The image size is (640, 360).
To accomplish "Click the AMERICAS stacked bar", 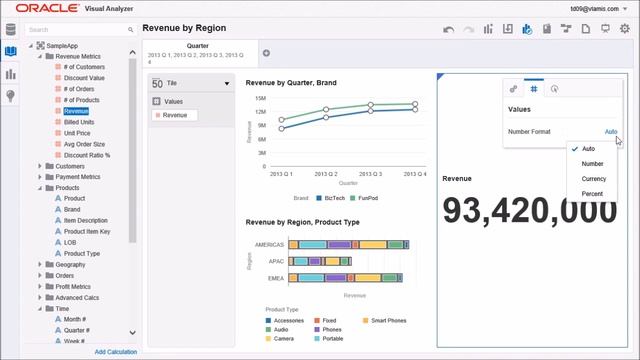I will (349, 244).
